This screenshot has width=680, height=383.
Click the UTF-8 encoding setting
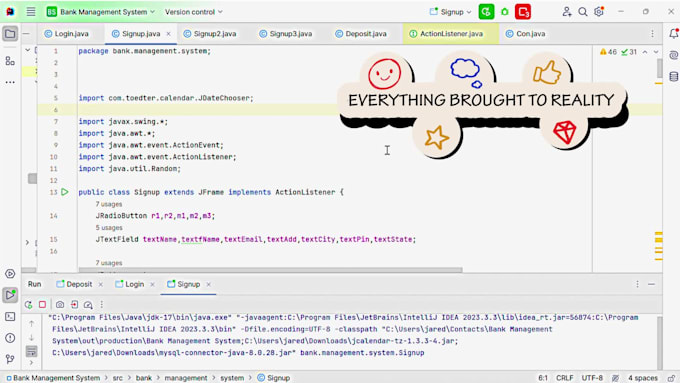coord(592,378)
